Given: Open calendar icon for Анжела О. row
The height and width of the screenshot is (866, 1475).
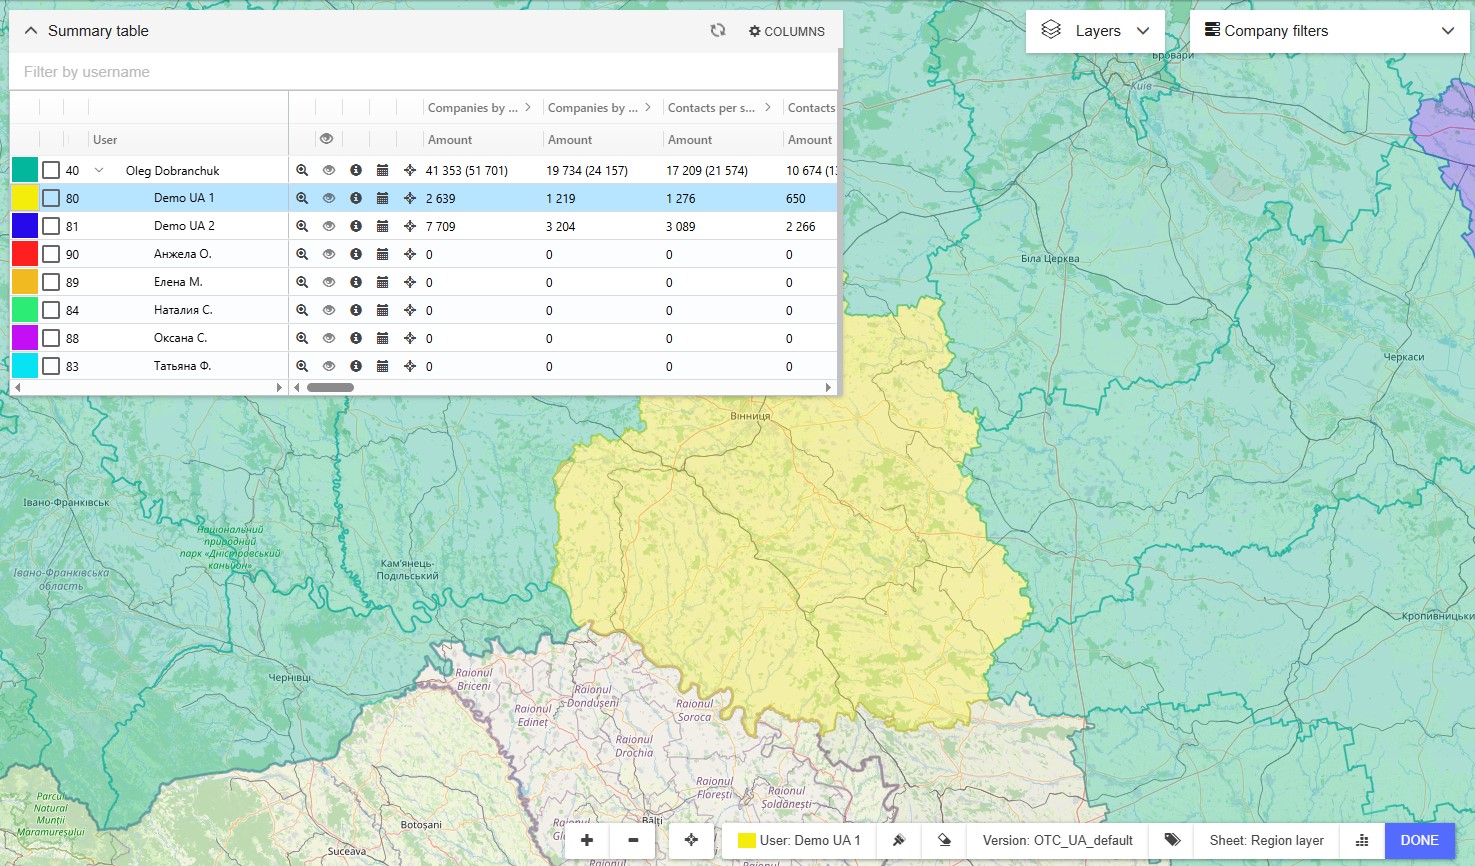Looking at the screenshot, I should [x=382, y=255].
